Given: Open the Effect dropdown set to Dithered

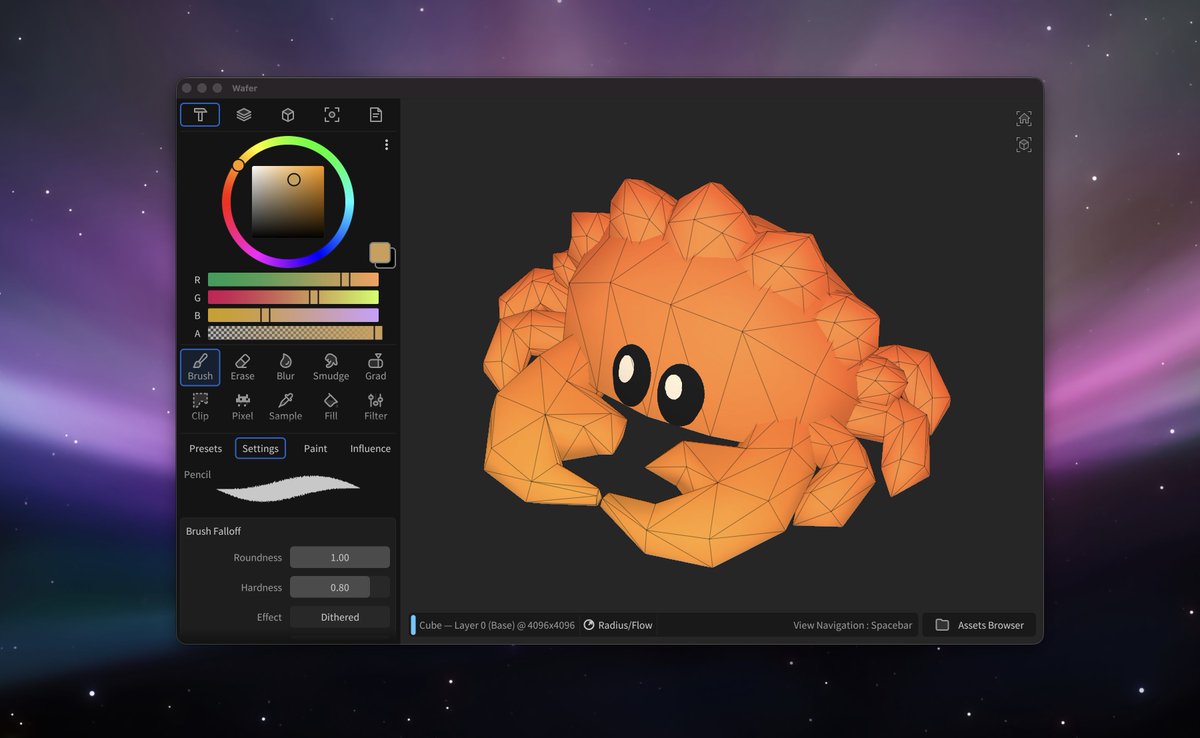Looking at the screenshot, I should (340, 617).
